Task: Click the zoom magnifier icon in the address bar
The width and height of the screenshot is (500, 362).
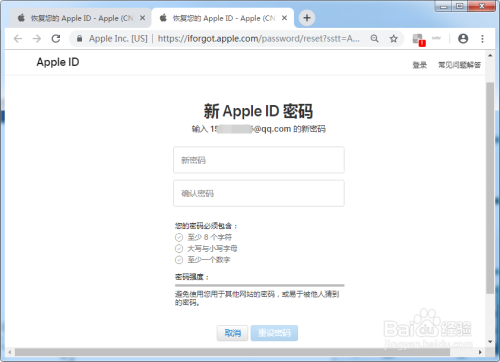Action: click(x=375, y=39)
